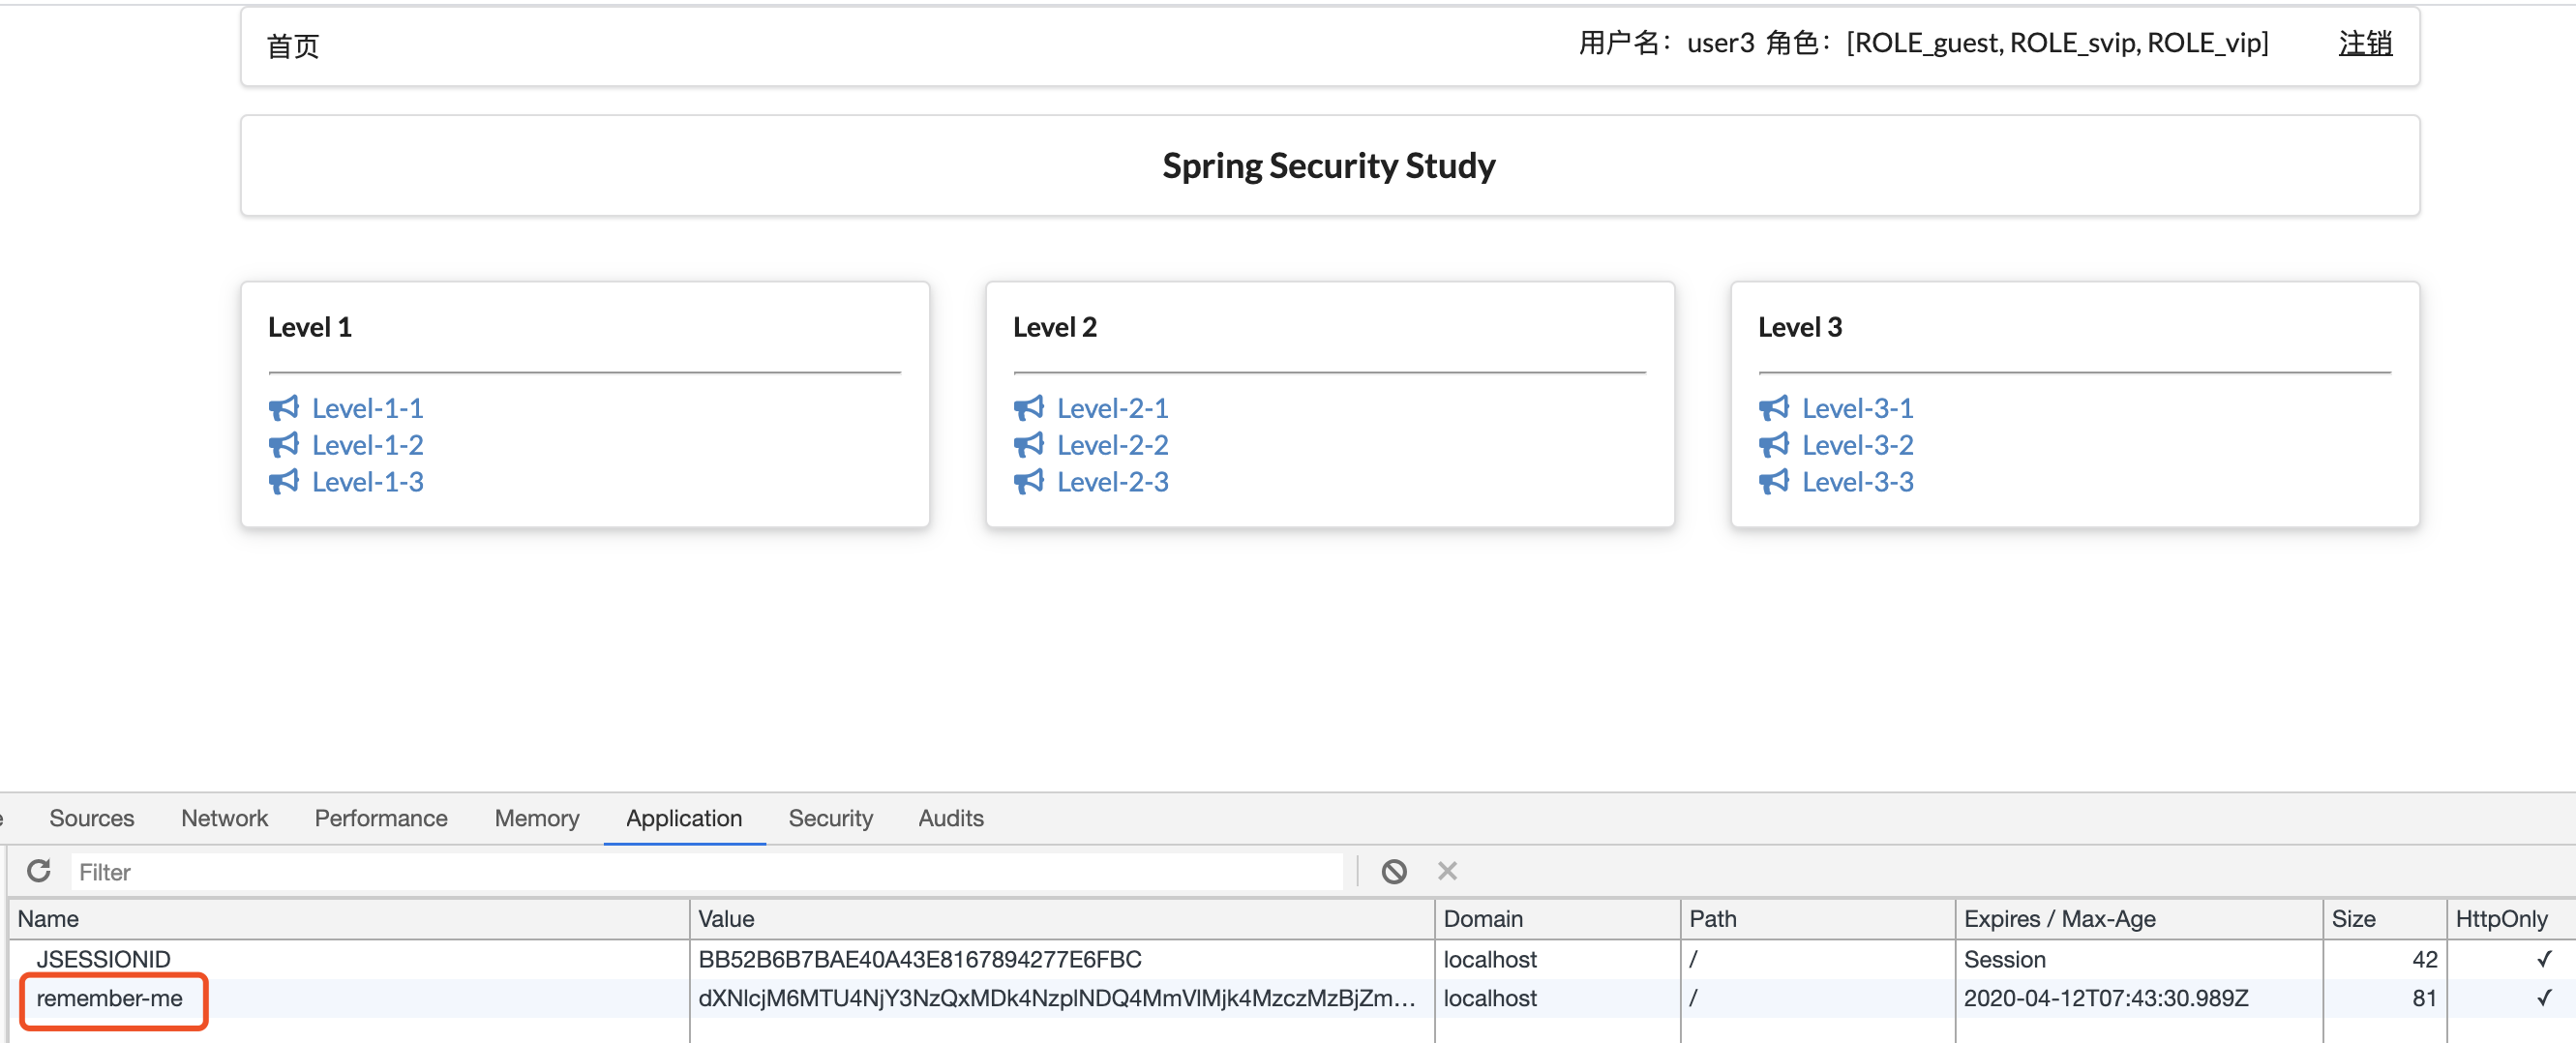This screenshot has height=1043, width=2576.
Task: Sort cookies by Name column header
Action: (x=348, y=919)
